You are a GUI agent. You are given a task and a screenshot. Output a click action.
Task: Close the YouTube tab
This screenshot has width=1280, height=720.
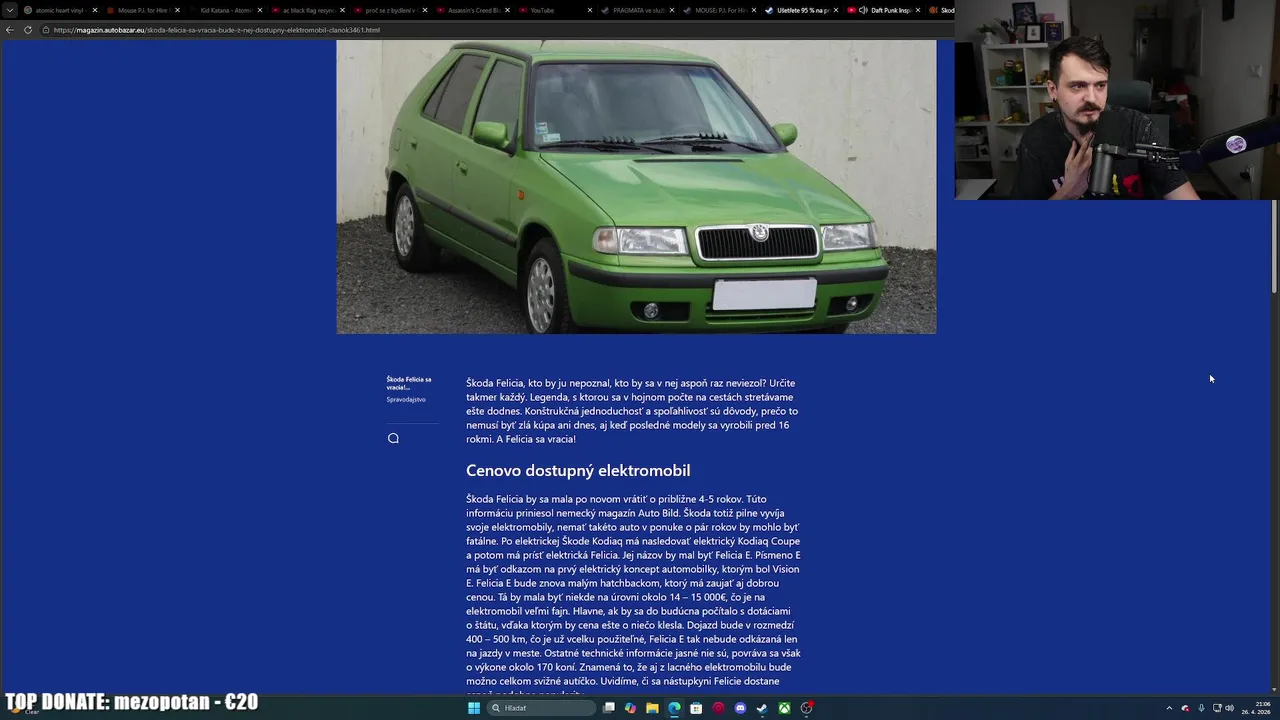pyautogui.click(x=589, y=10)
